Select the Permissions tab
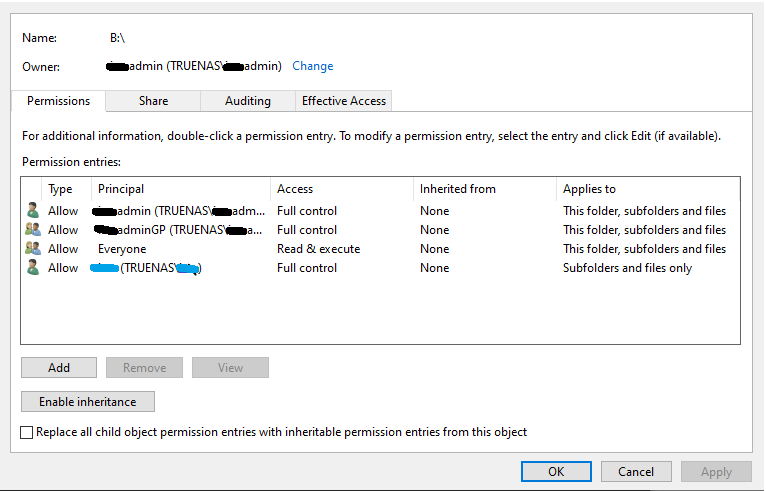Image resolution: width=766 pixels, height=491 pixels. point(58,101)
